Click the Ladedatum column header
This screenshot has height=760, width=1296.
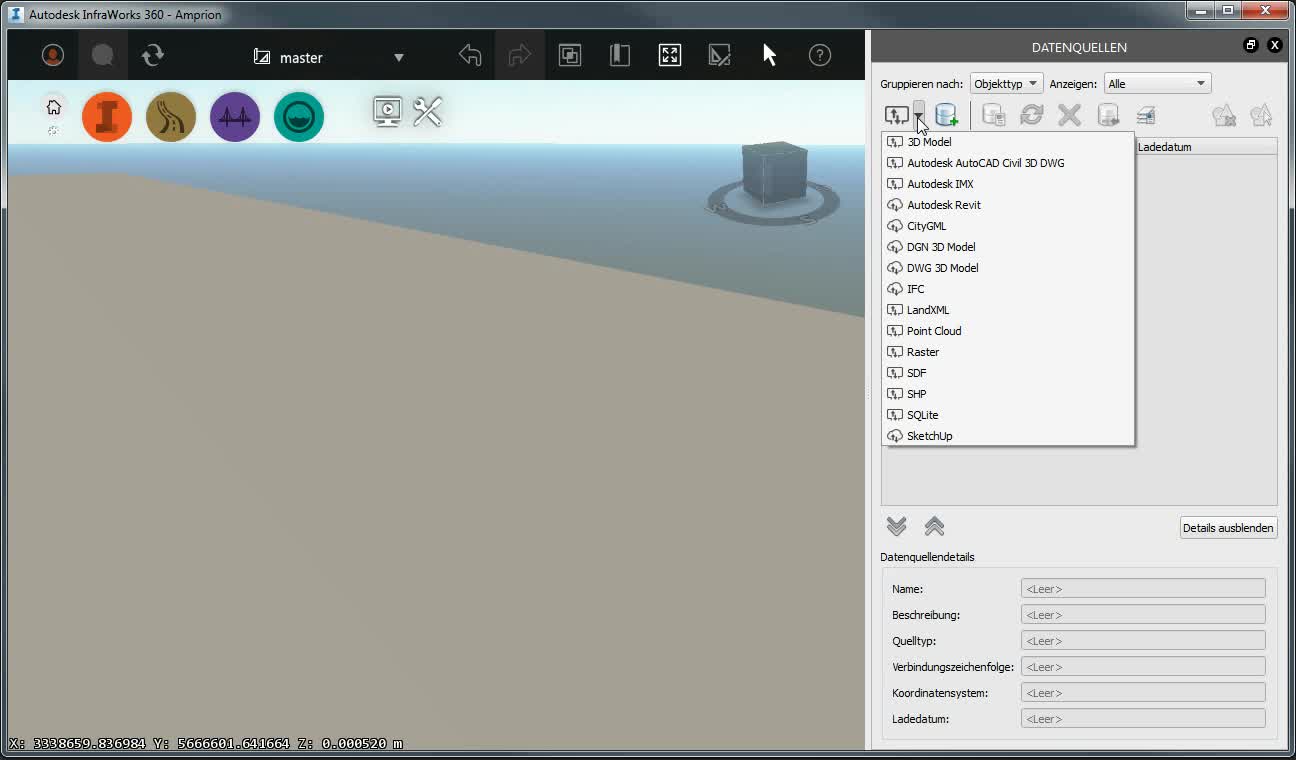(1206, 147)
